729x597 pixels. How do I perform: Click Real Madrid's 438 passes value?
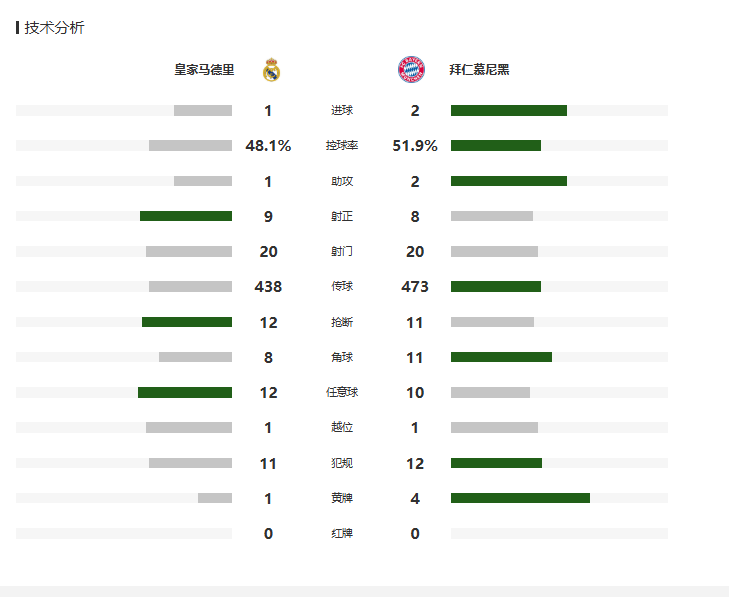pyautogui.click(x=268, y=287)
